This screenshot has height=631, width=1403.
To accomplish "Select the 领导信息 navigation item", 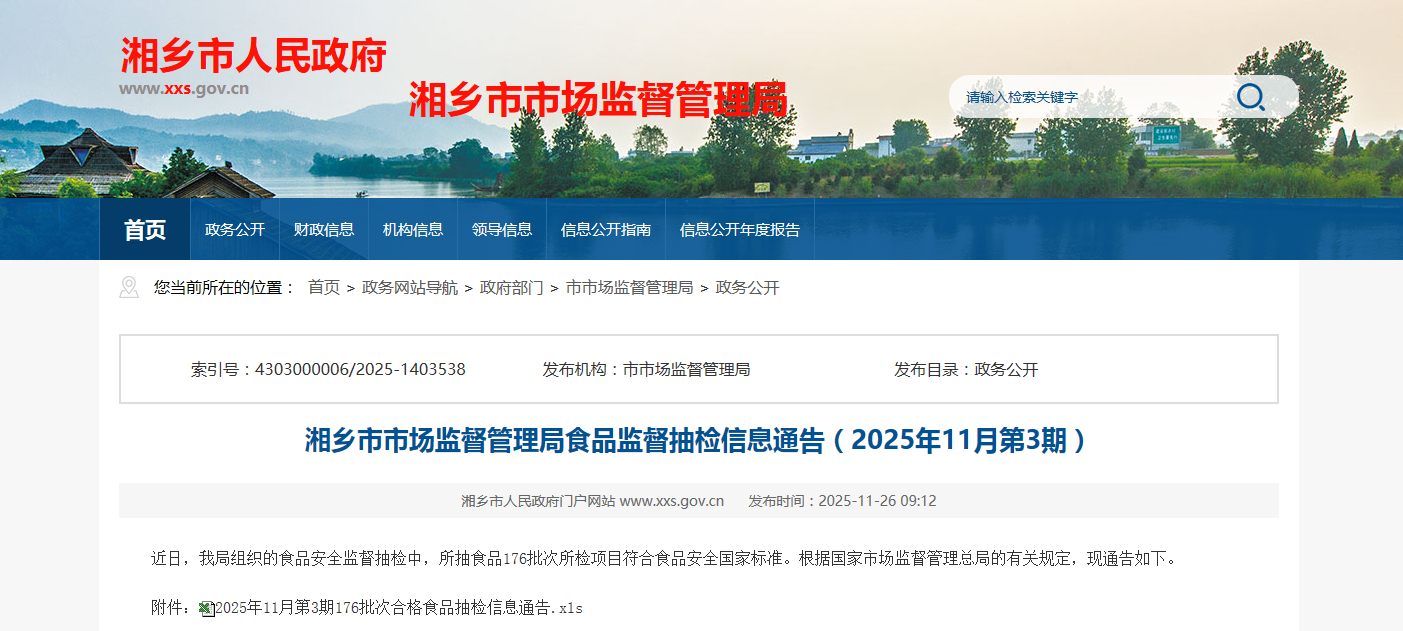I will pos(502,230).
